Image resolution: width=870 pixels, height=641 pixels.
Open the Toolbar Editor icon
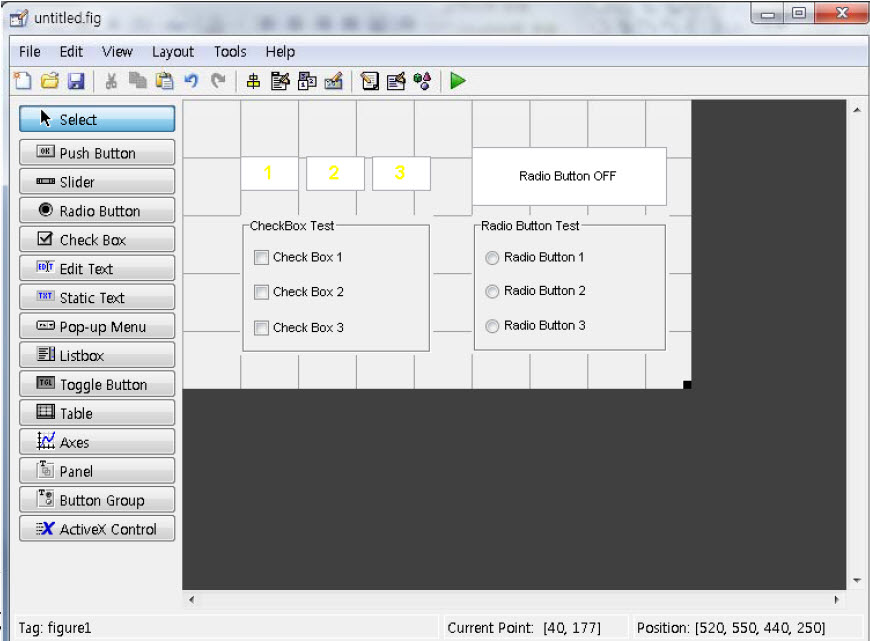click(333, 81)
